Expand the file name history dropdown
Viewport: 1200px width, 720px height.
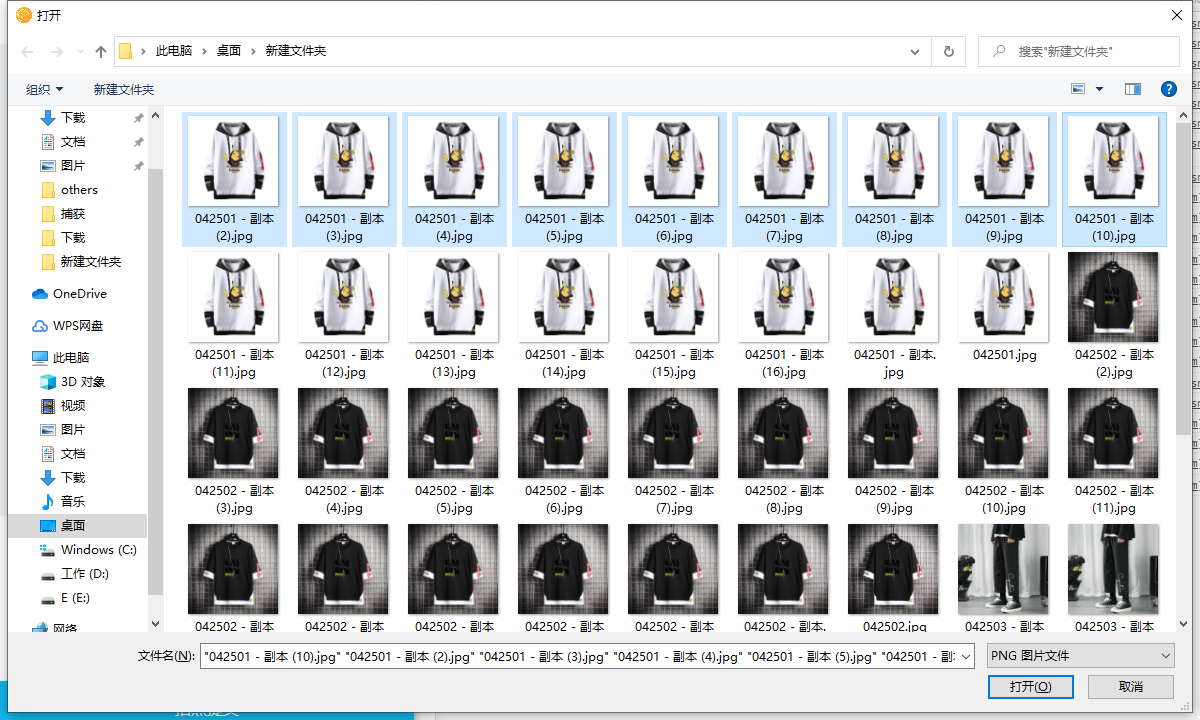tap(966, 656)
